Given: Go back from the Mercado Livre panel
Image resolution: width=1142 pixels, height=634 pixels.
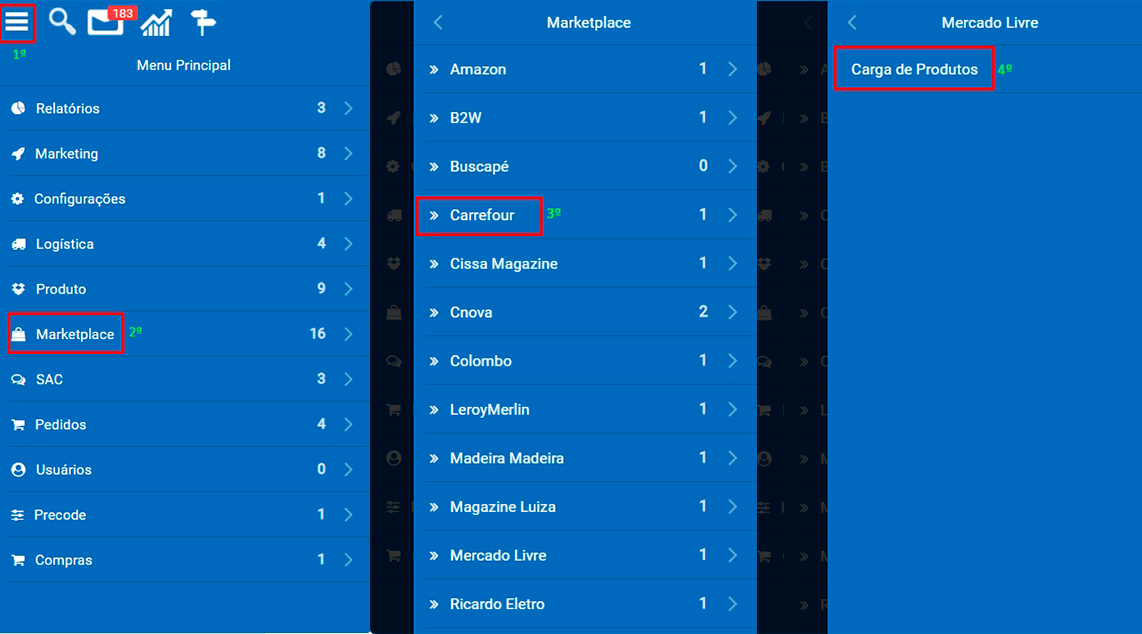Looking at the screenshot, I should coord(852,23).
